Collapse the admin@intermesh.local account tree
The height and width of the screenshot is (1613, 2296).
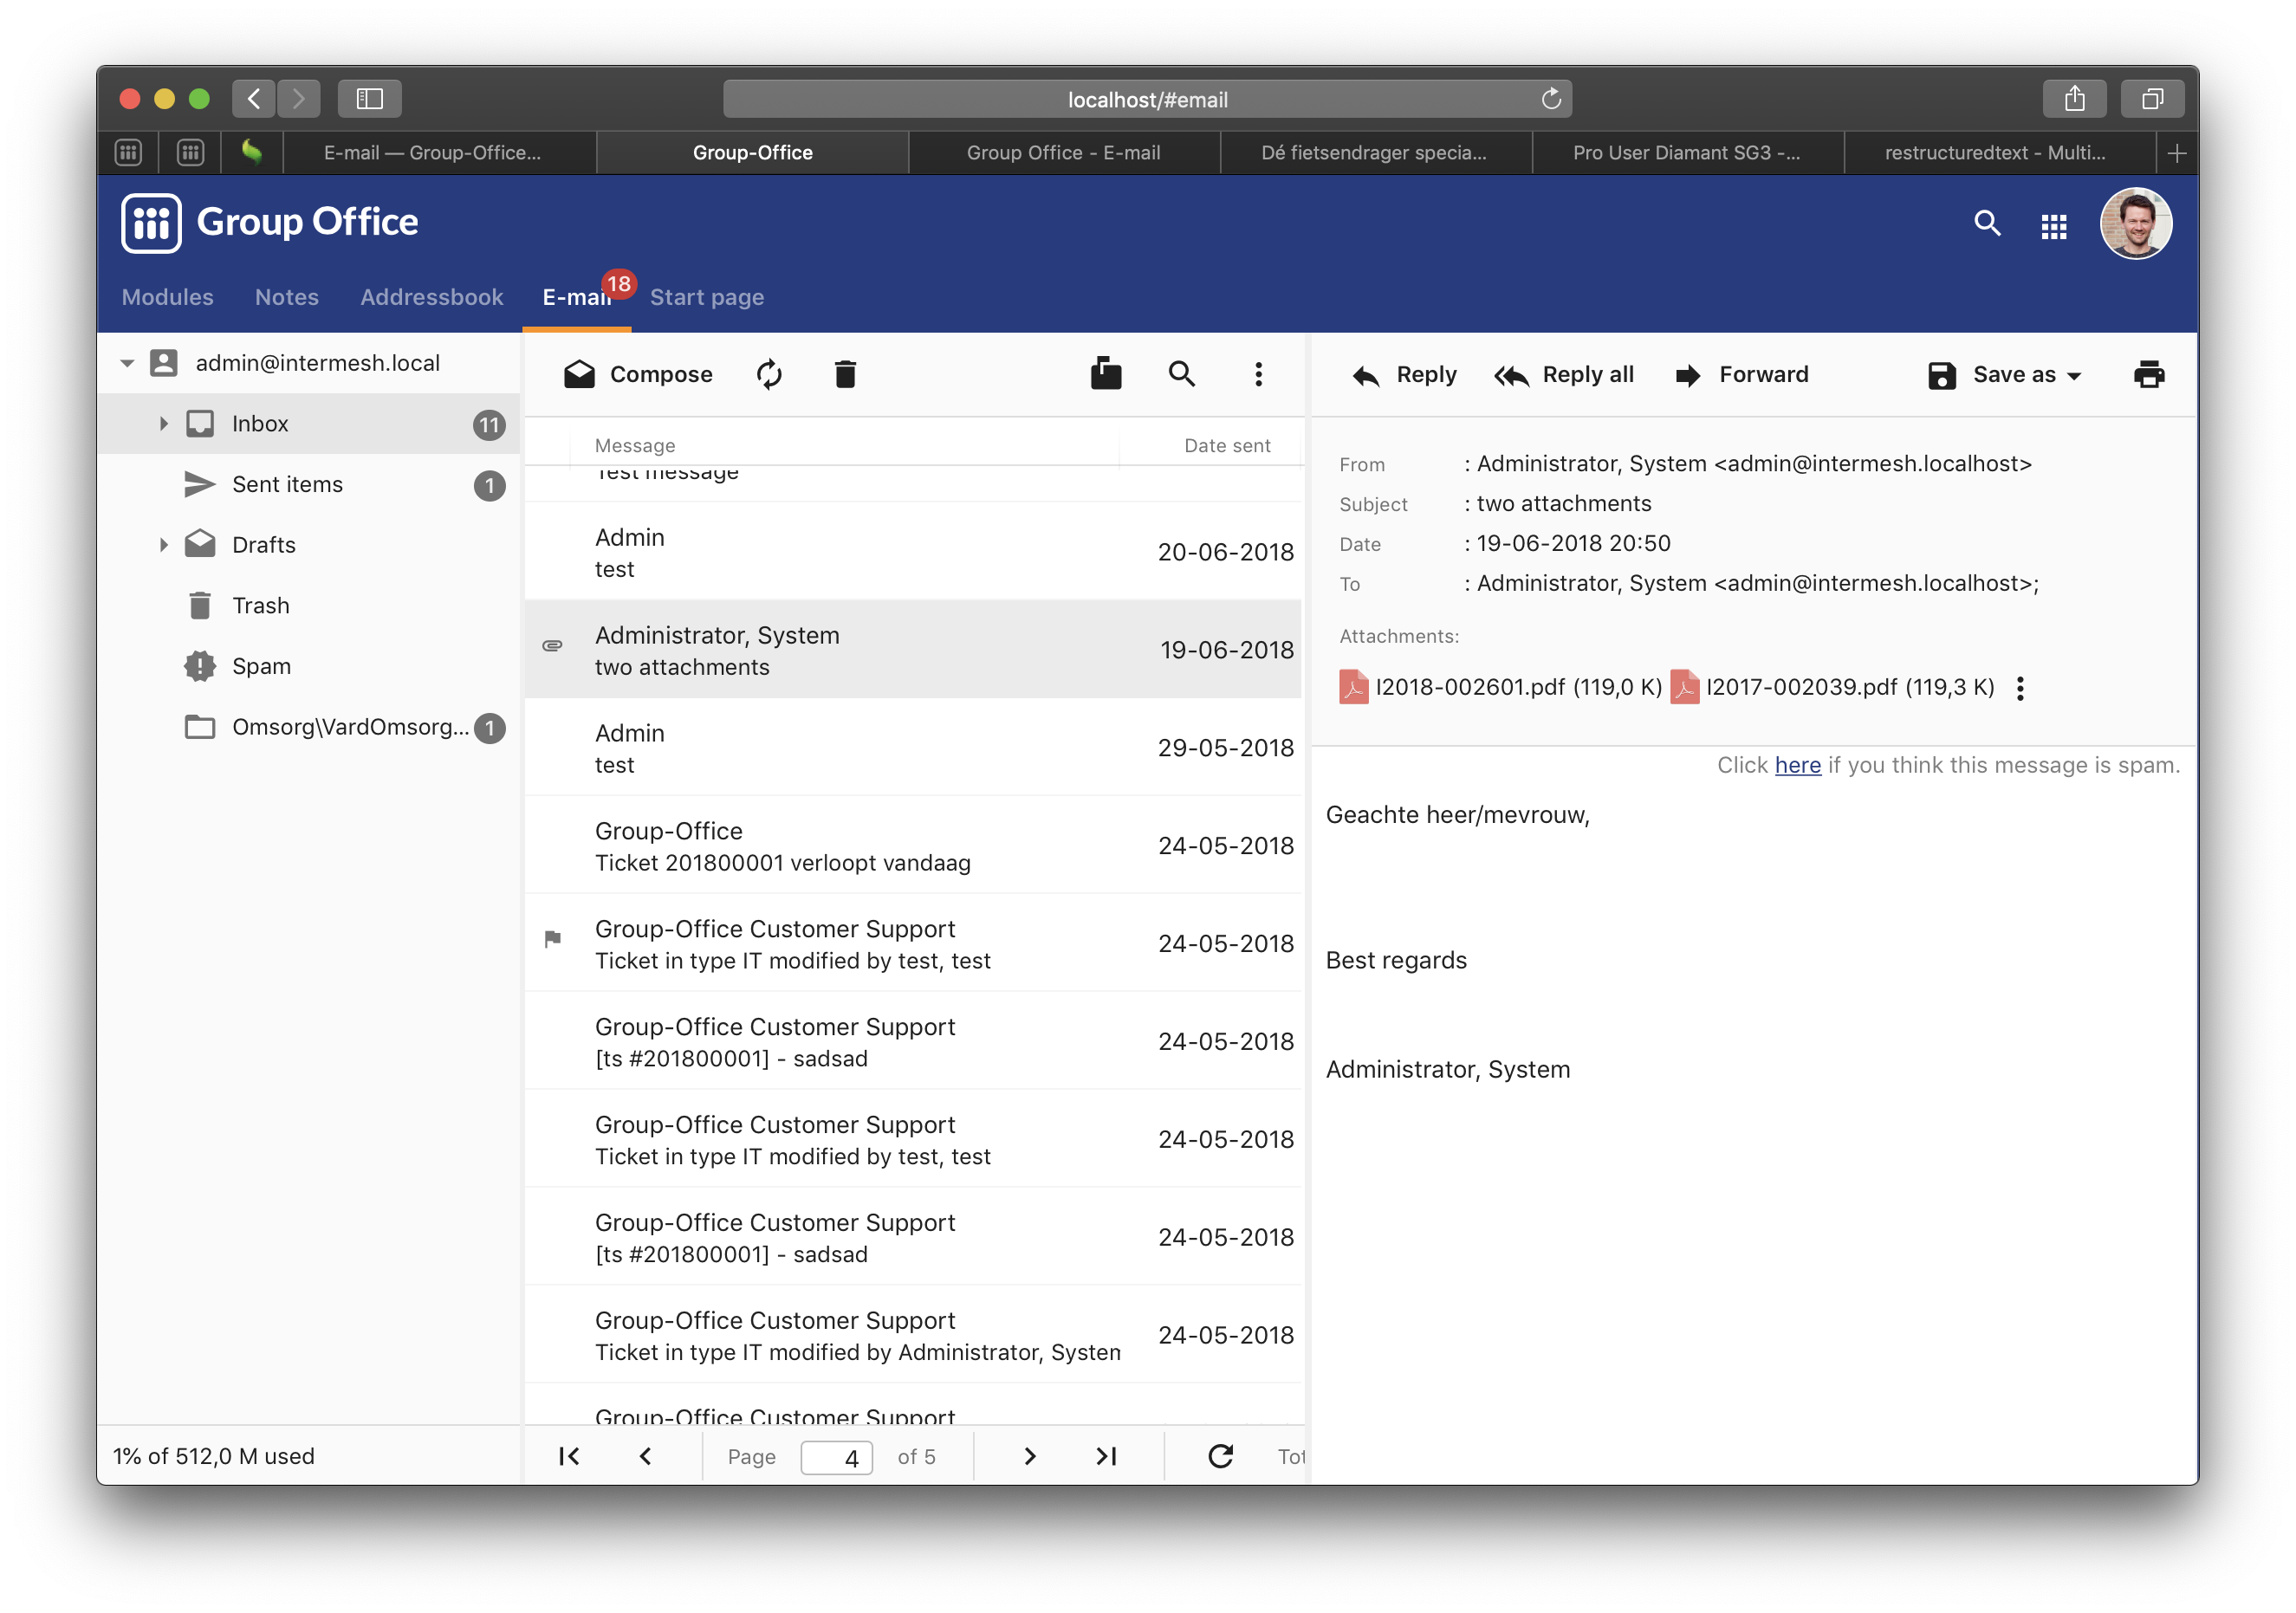127,363
